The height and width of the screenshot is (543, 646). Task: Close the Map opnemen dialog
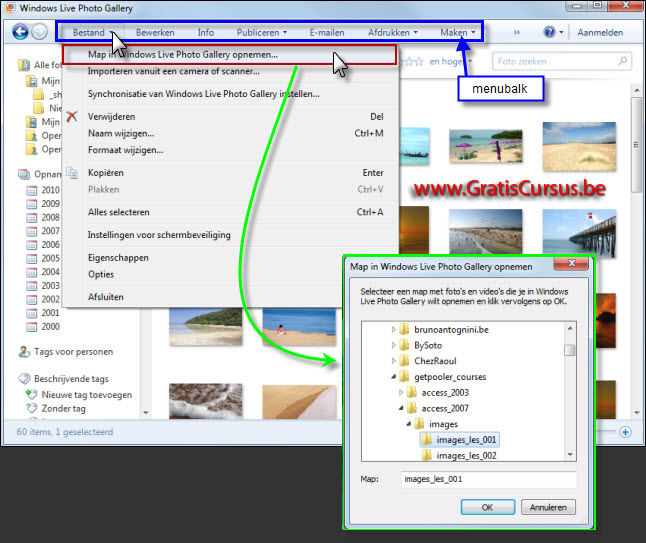(571, 264)
